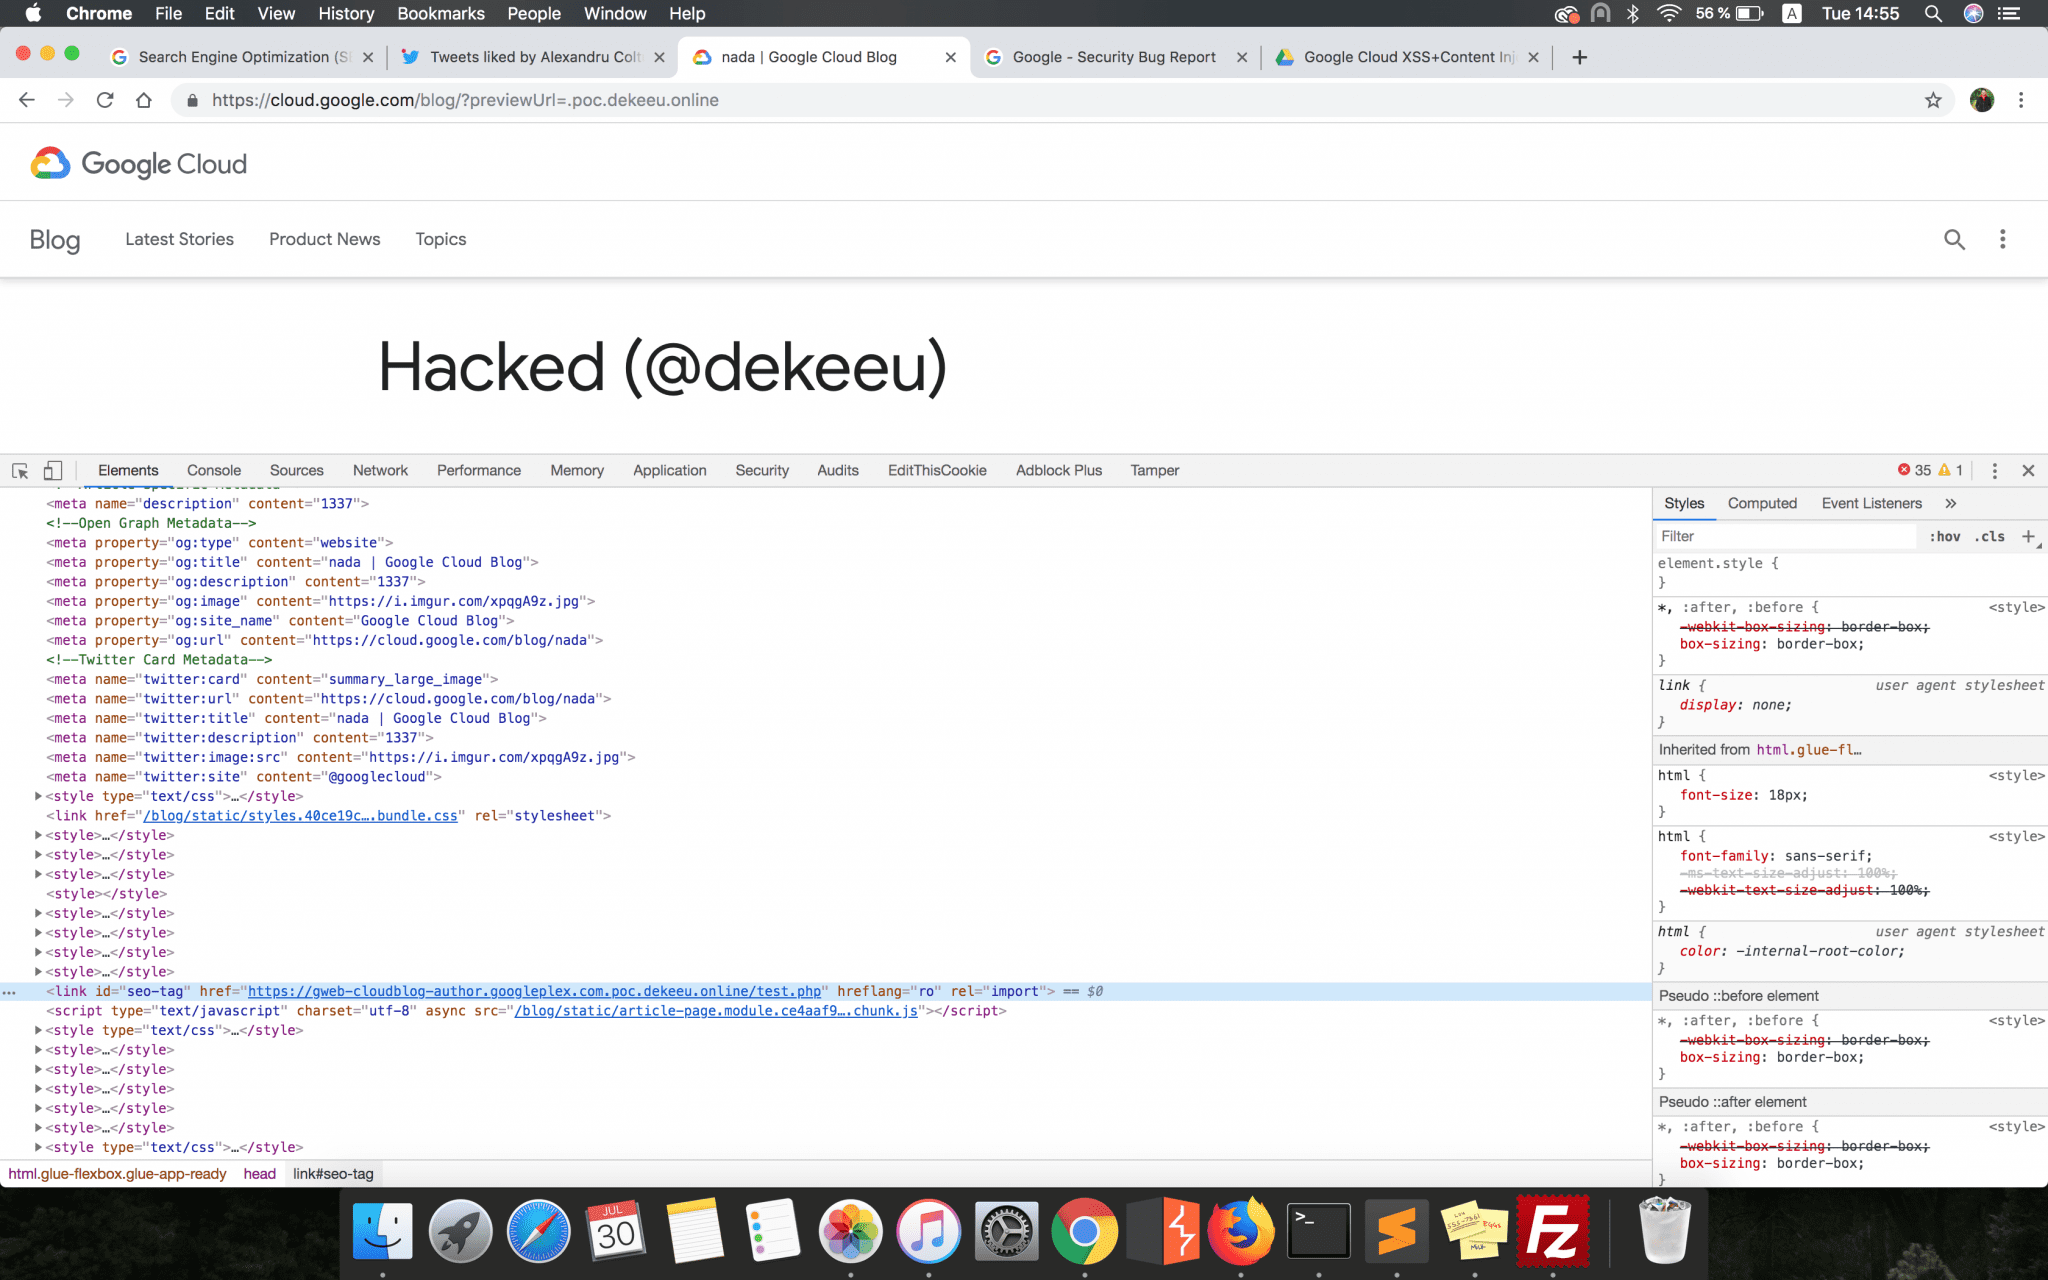
Task: Open Sublime Text from the Dock
Action: click(x=1396, y=1231)
